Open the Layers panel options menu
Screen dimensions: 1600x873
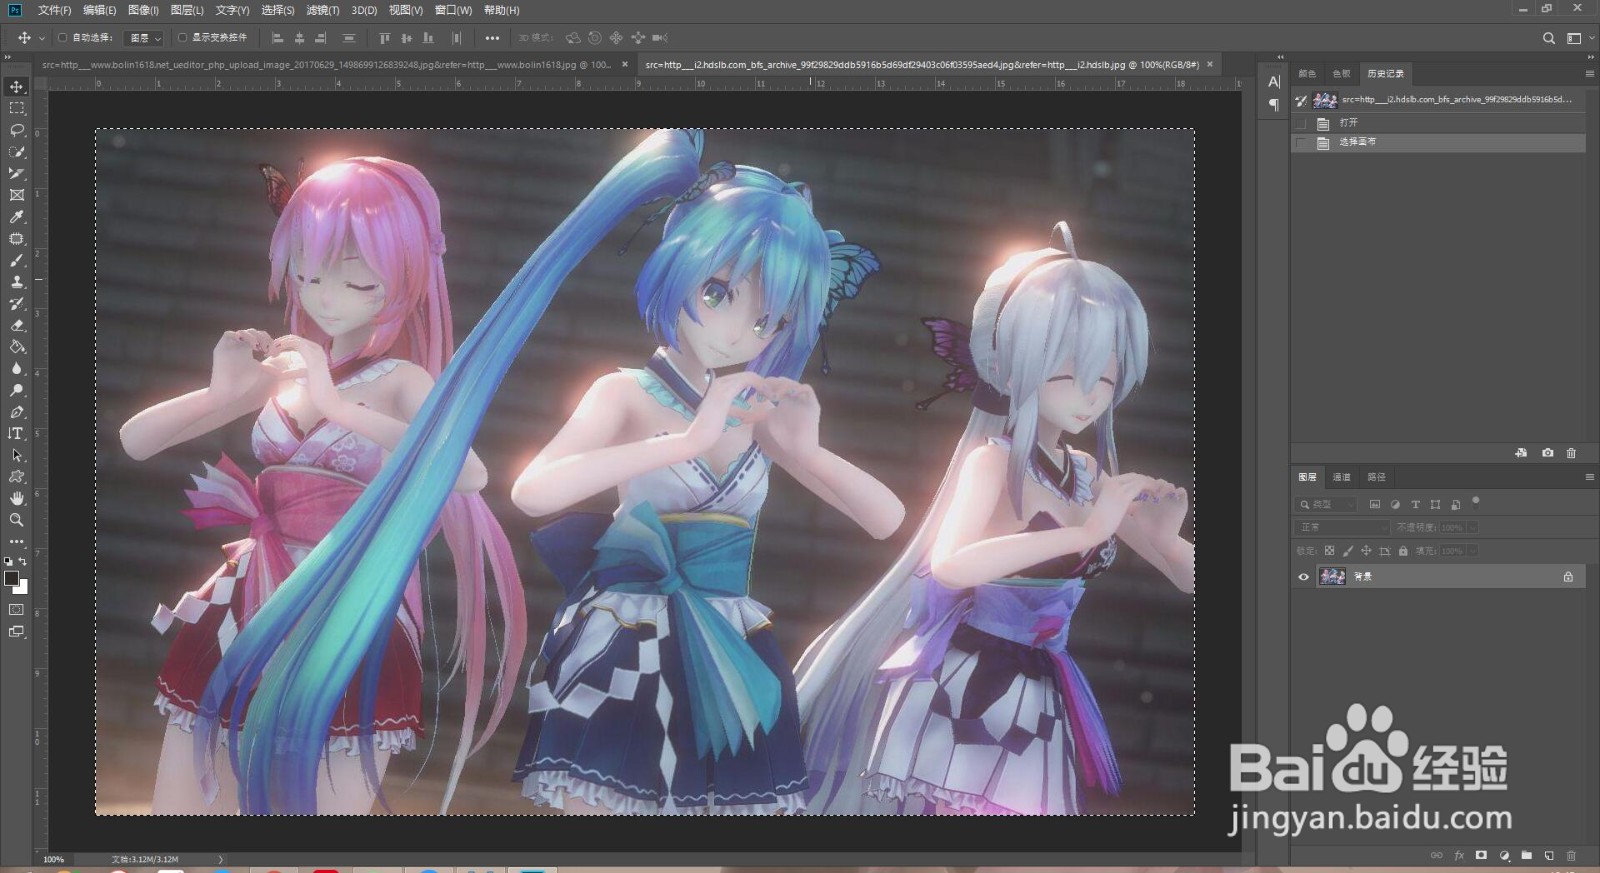point(1589,477)
